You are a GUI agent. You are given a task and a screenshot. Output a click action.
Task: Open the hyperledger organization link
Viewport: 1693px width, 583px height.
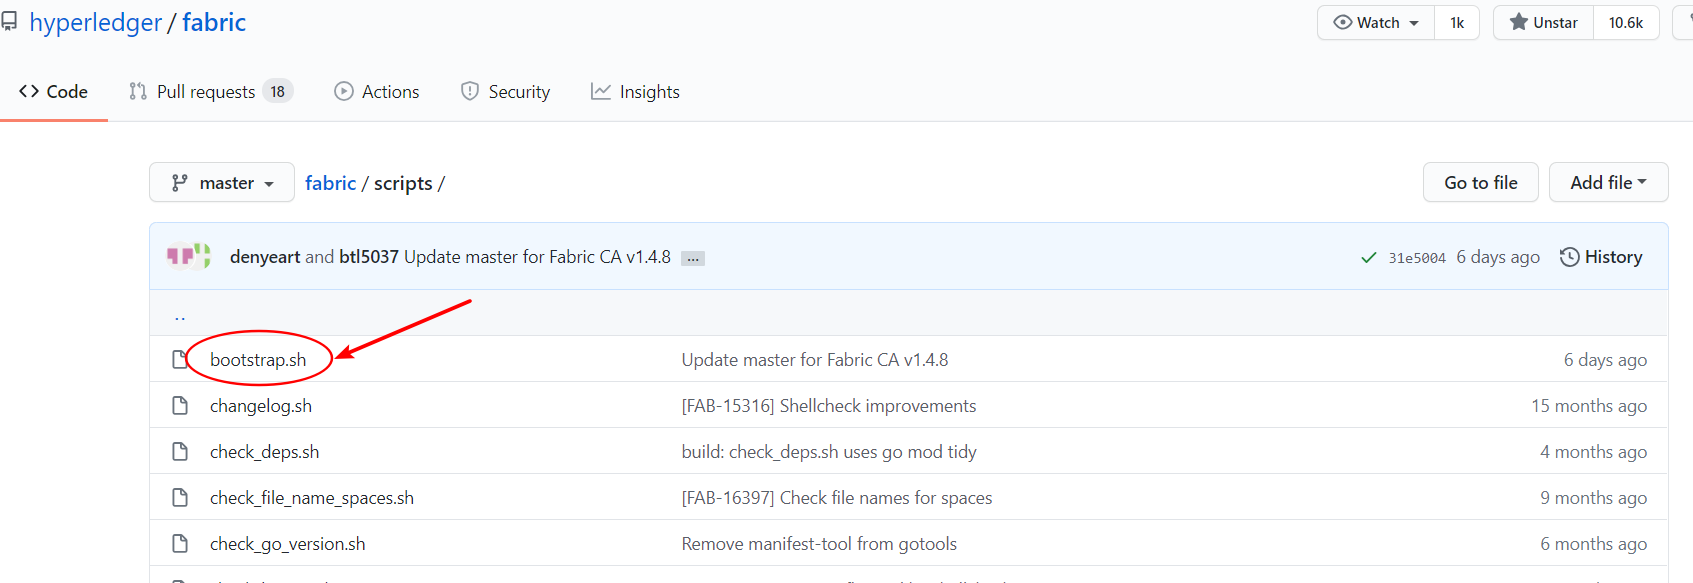pos(95,22)
